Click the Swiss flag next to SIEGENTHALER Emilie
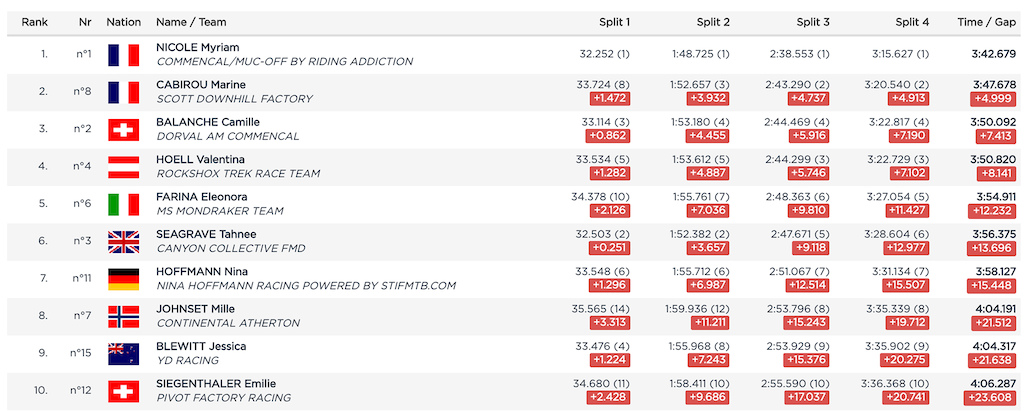 point(123,391)
